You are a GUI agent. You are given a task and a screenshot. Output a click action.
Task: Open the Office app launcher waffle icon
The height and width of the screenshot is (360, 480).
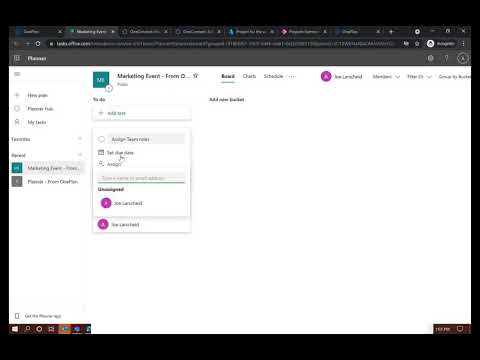(17, 58)
